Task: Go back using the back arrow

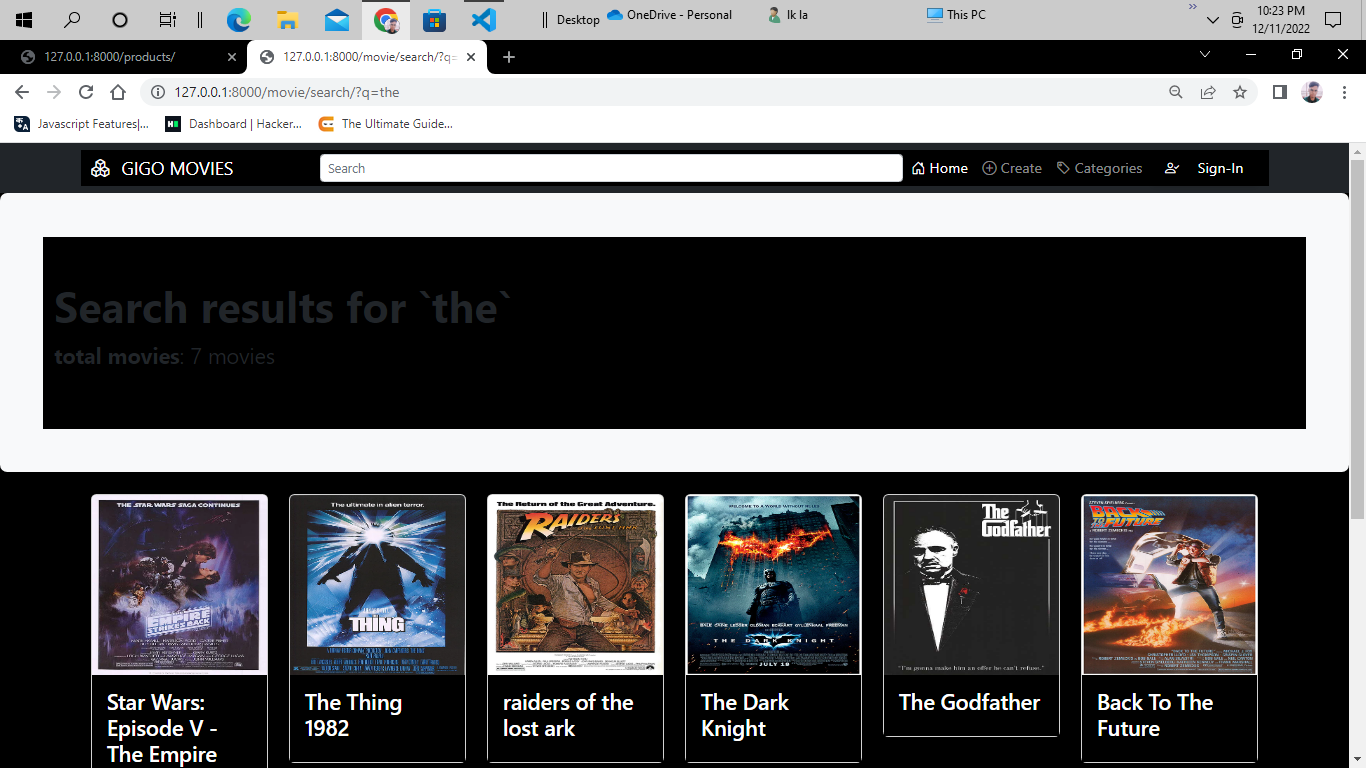Action: point(21,92)
